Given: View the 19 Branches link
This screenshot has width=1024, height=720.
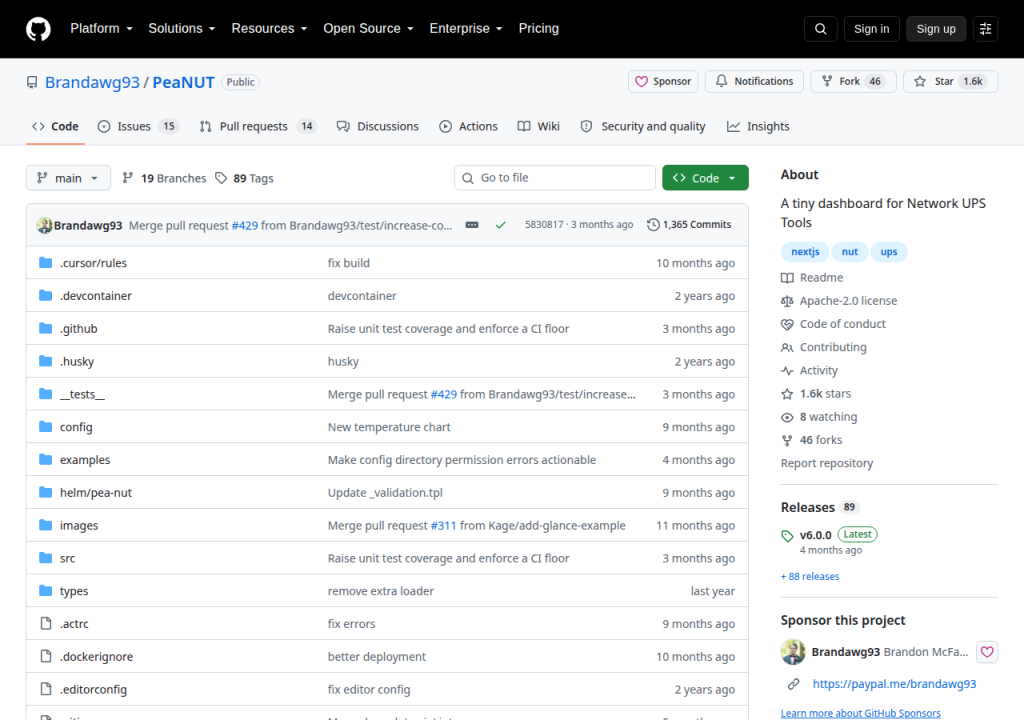Looking at the screenshot, I should 165,178.
